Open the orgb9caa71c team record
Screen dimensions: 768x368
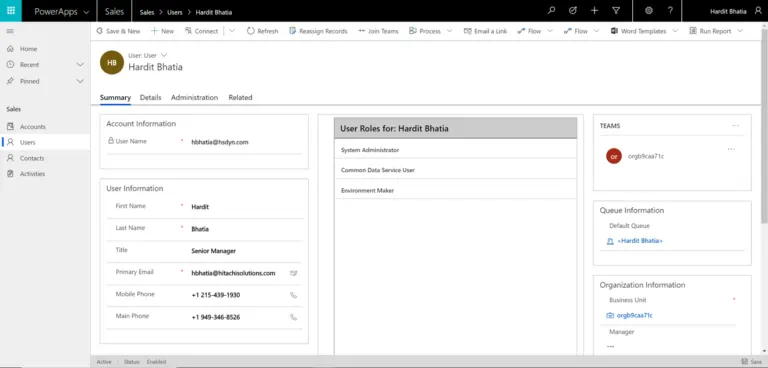[646, 156]
